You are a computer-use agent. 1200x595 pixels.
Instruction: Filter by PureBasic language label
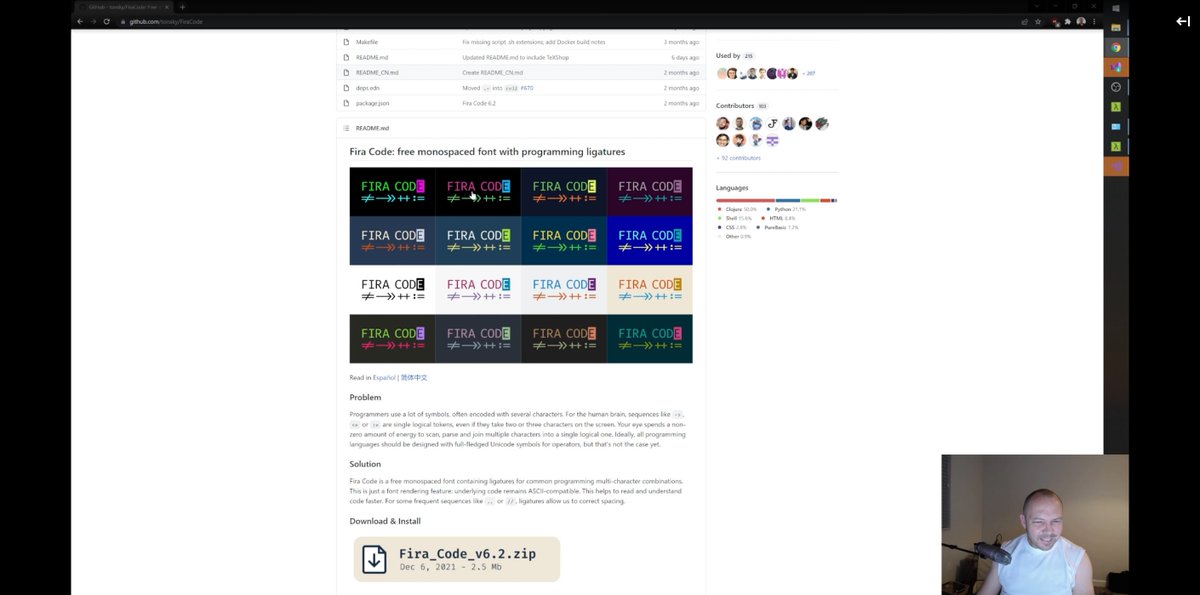[777, 227]
